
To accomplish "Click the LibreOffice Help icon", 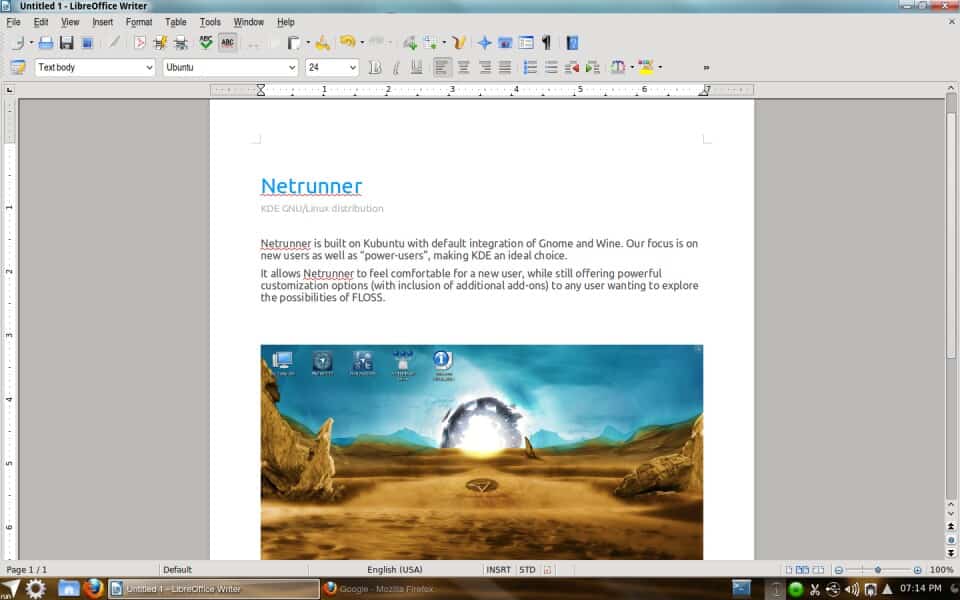I will (x=572, y=43).
